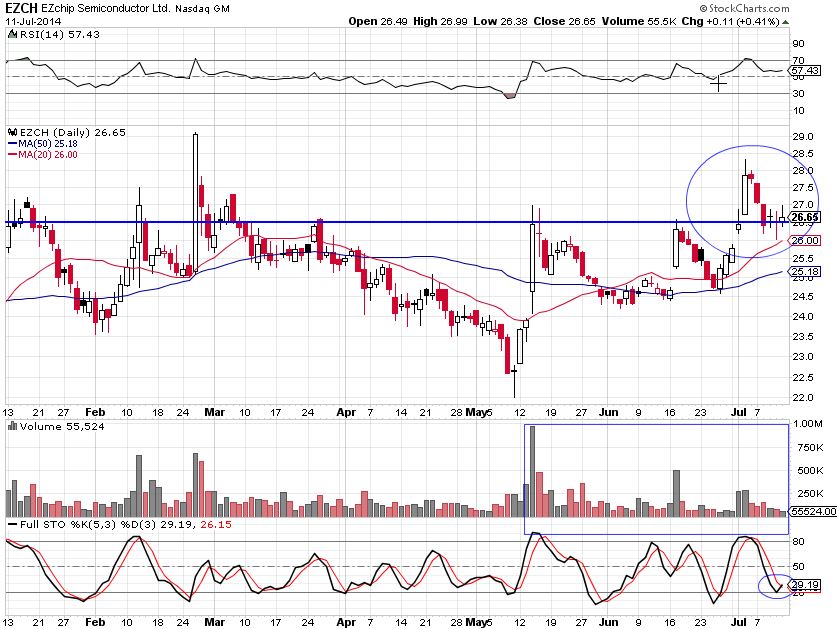837x629 pixels.
Task: Click the MA(20) 26.00 legend text
Action: [x=48, y=155]
